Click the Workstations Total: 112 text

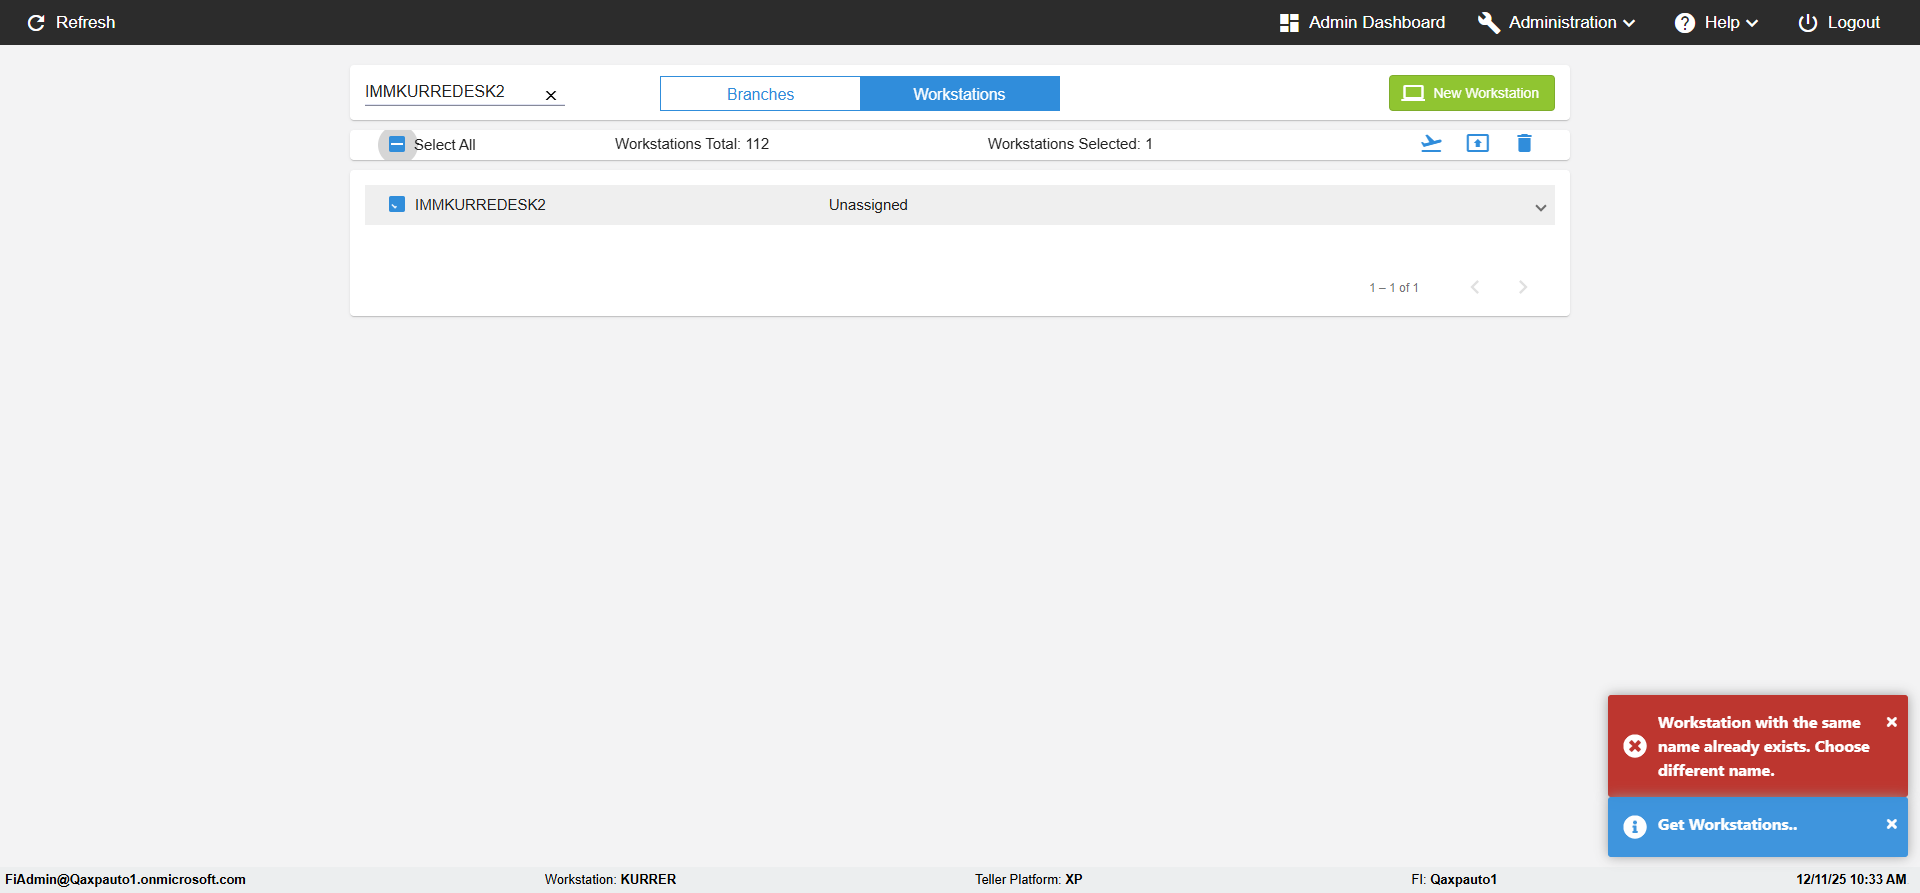[692, 144]
